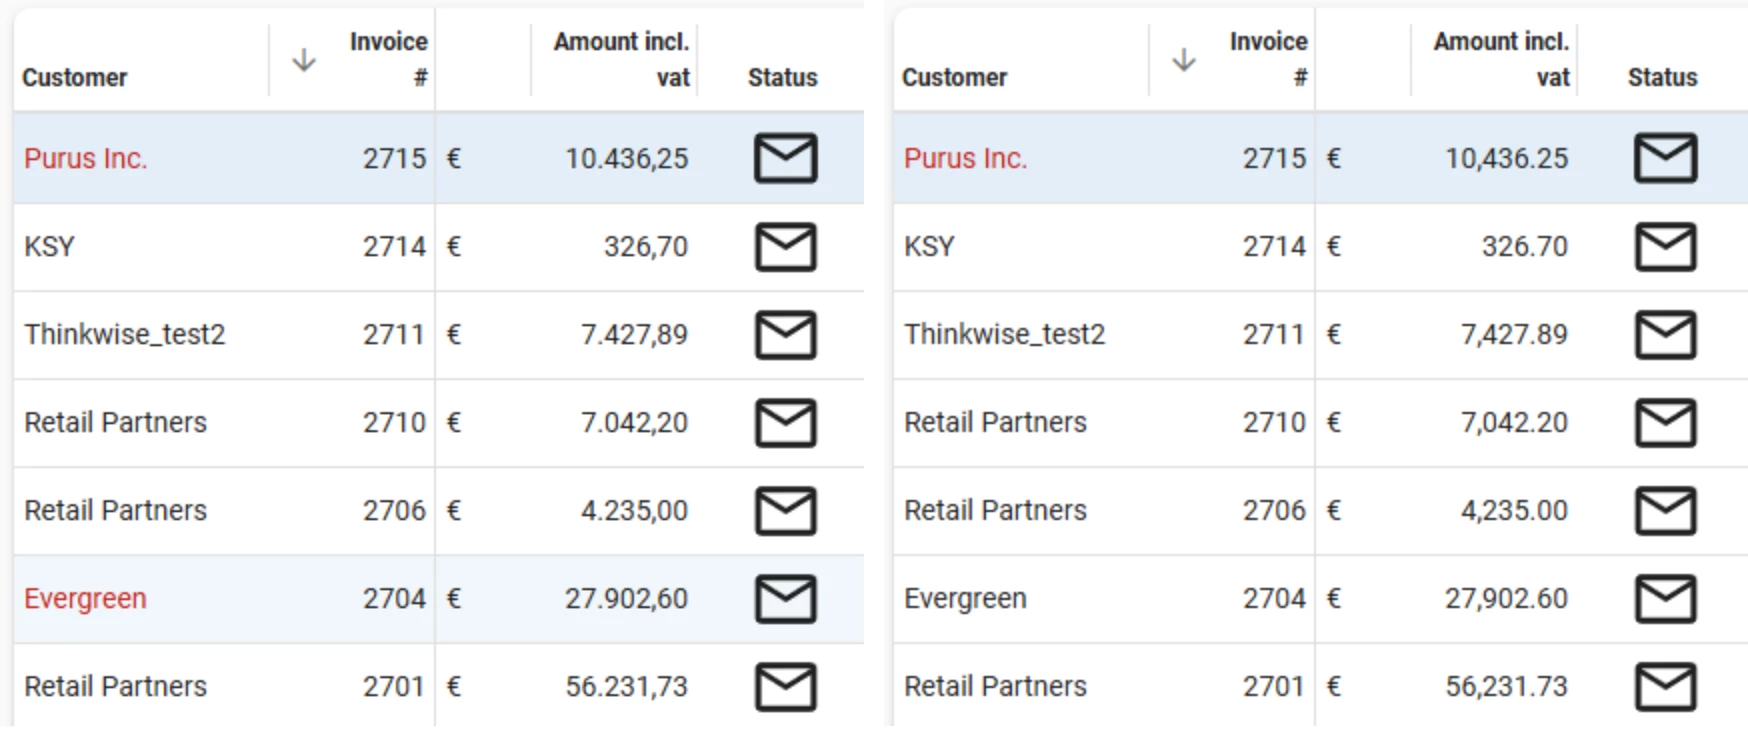Click sort arrow in the left table header
Viewport: 1748px width, 733px height.
(x=304, y=60)
